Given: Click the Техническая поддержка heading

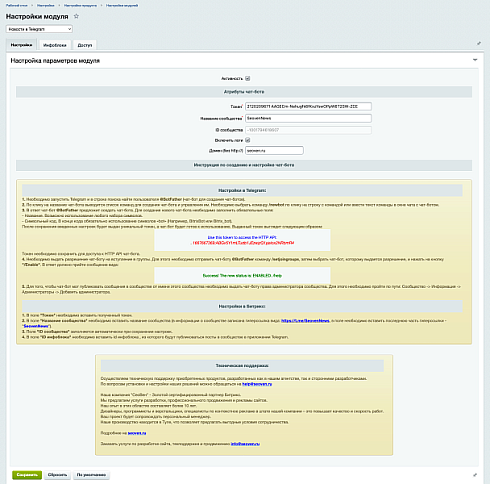Looking at the screenshot, I should point(242,366).
